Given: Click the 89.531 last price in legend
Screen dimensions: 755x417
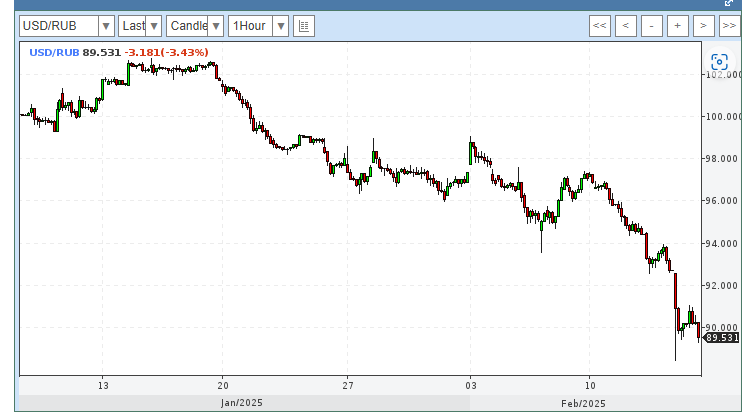Looking at the screenshot, I should pyautogui.click(x=102, y=52).
